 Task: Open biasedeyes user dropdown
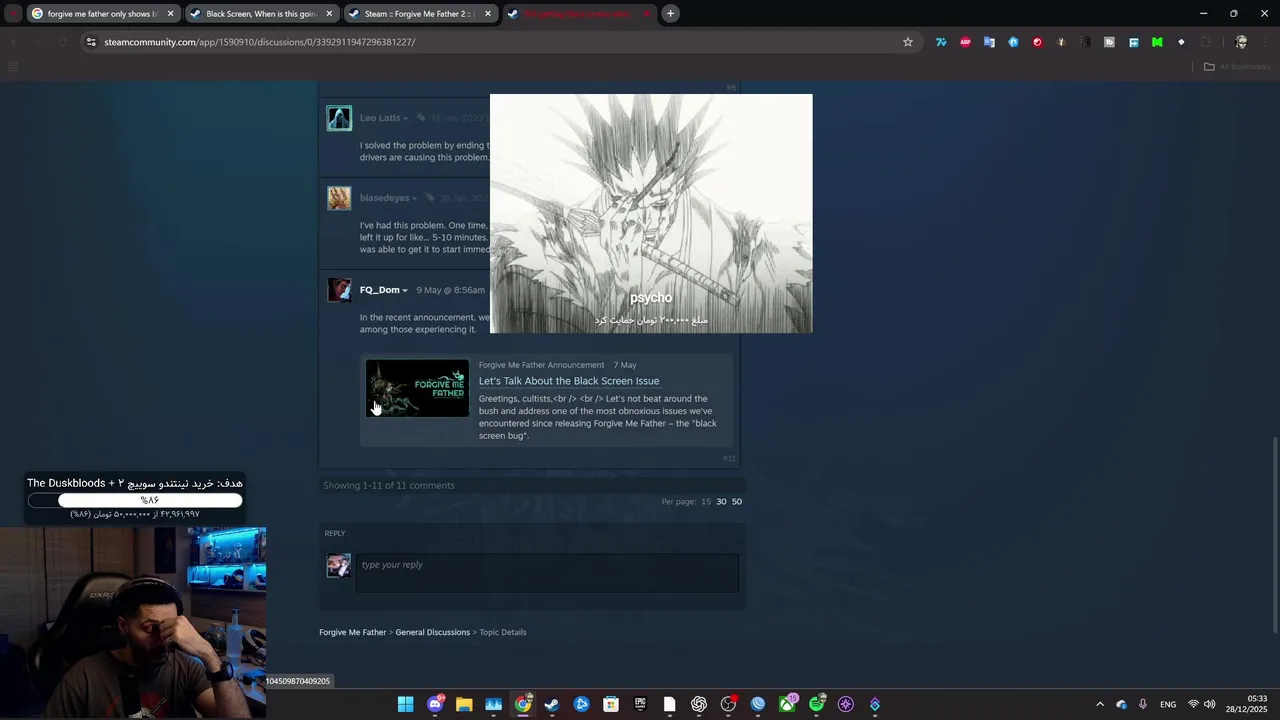click(415, 199)
